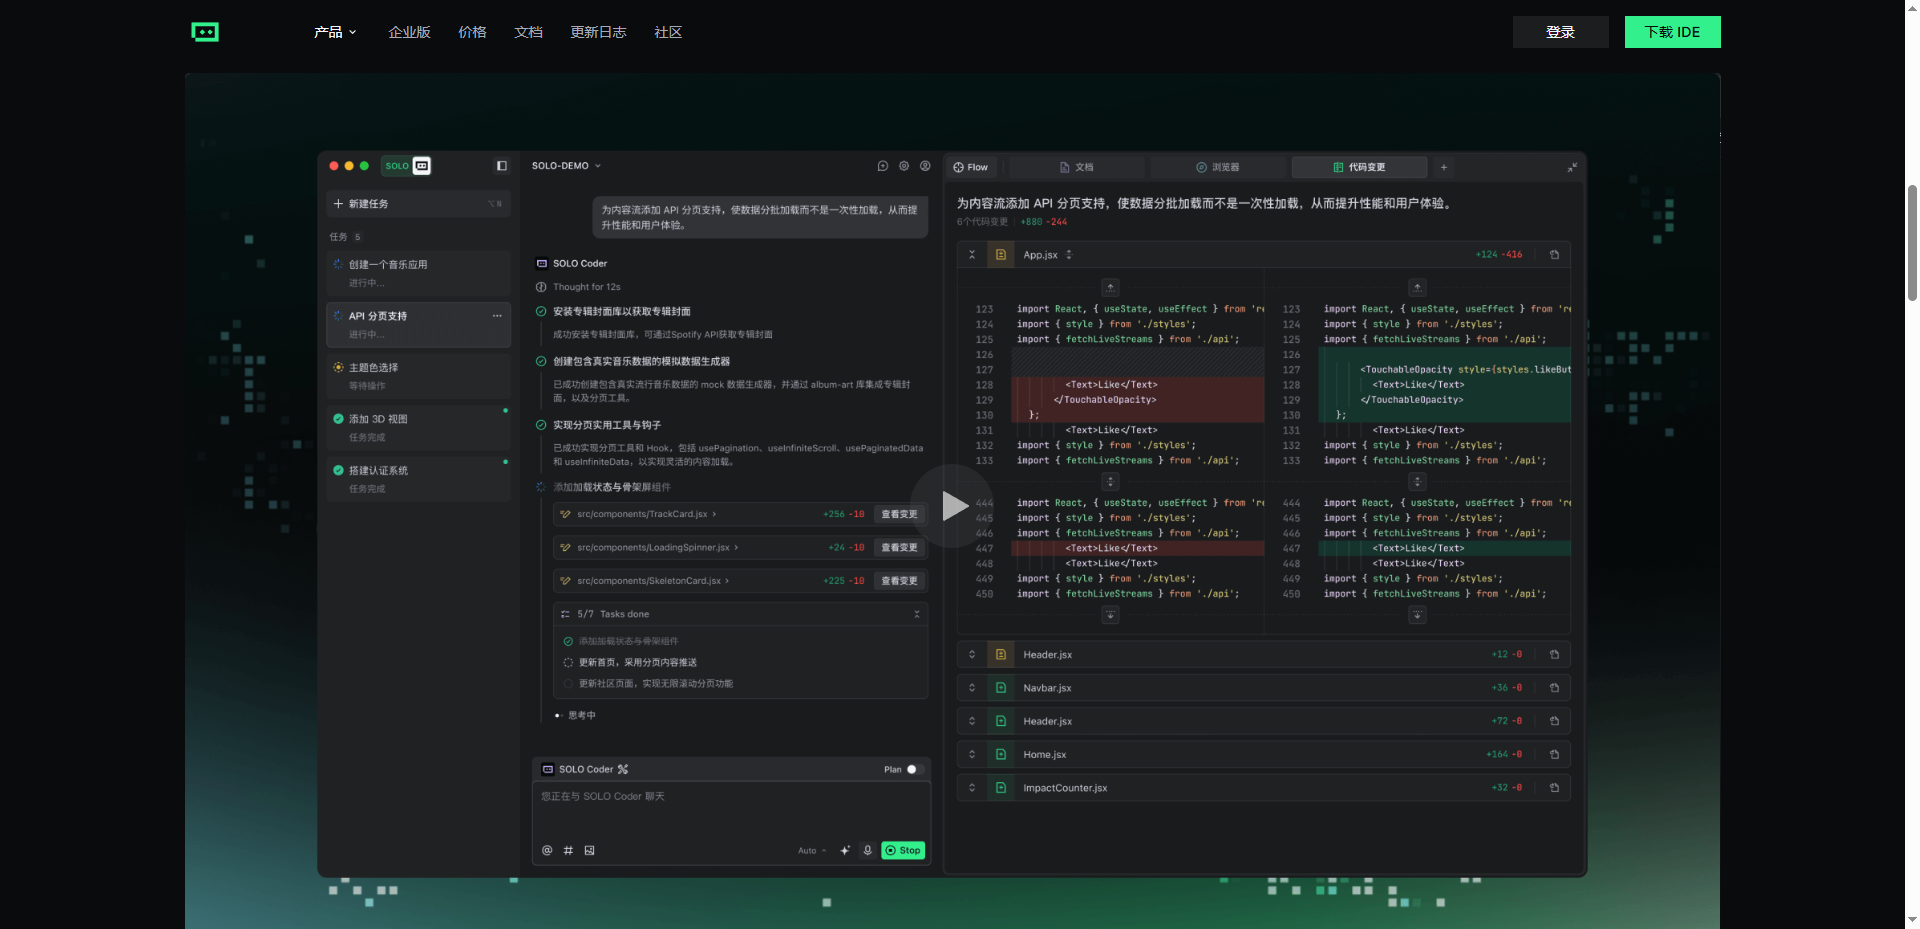
Task: Click the @ mention icon in chat input
Action: coord(547,850)
